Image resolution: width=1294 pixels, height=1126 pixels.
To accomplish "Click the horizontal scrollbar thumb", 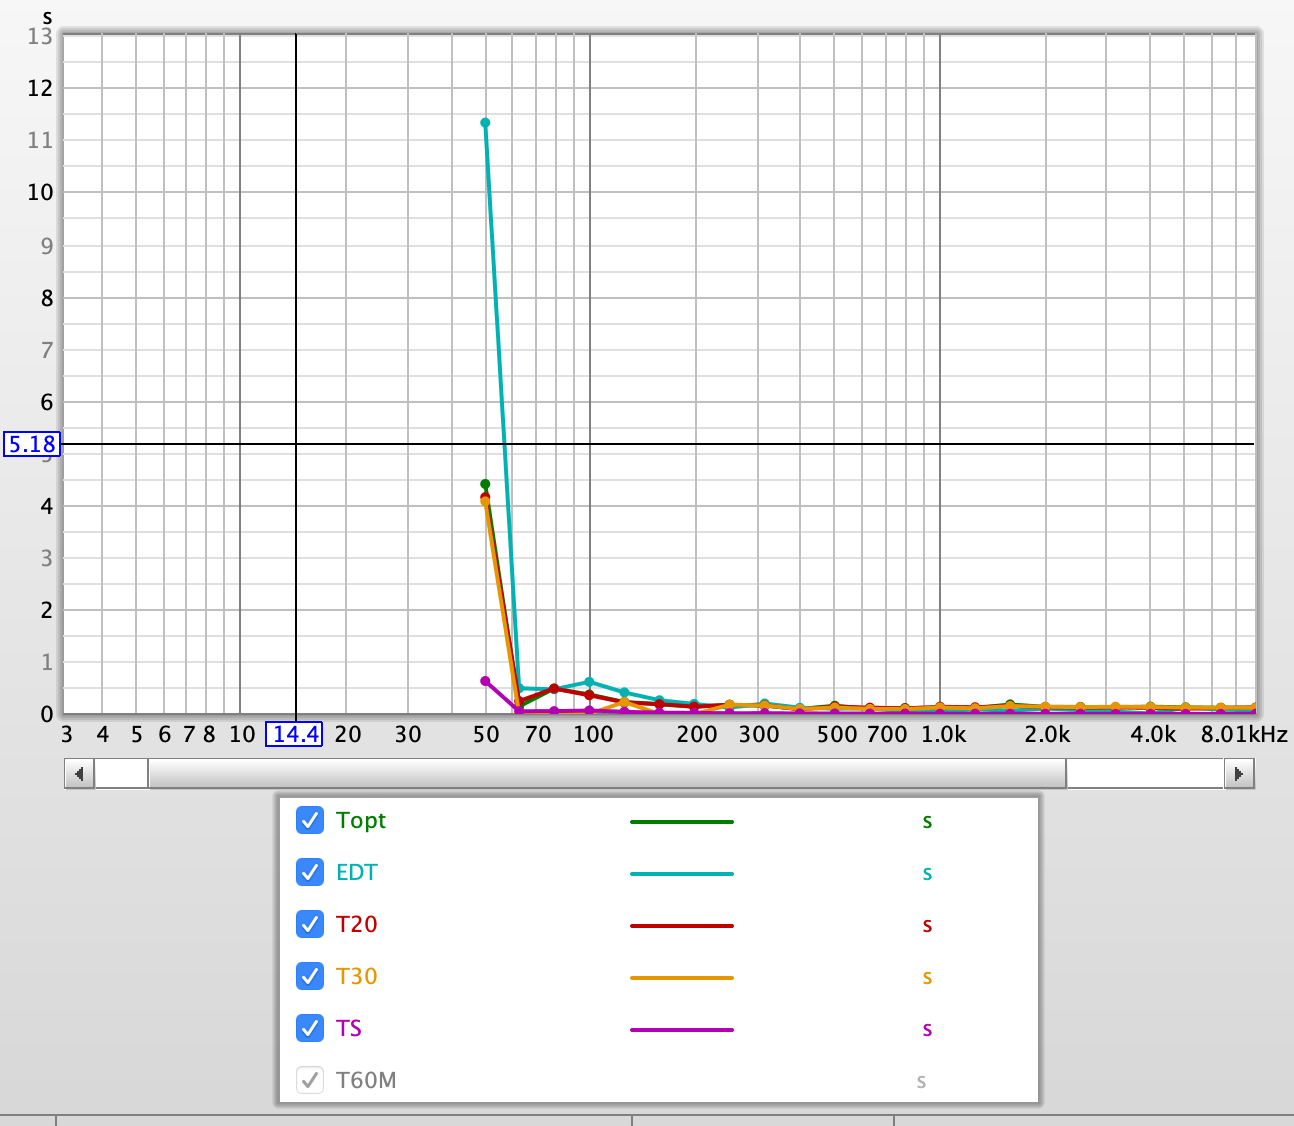I will tap(607, 773).
